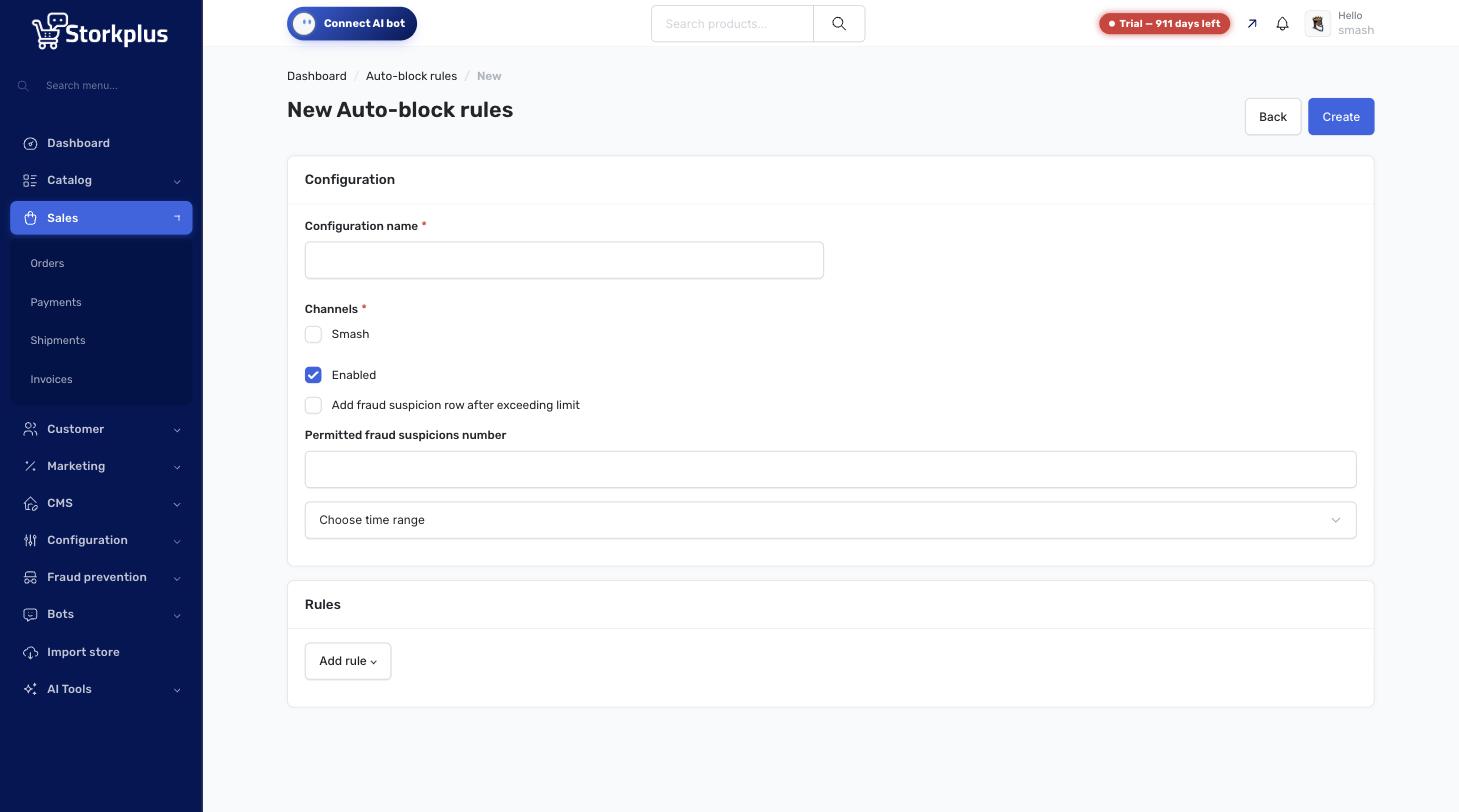Expand the Catalog menu chevron
The height and width of the screenshot is (812, 1459).
click(x=177, y=181)
